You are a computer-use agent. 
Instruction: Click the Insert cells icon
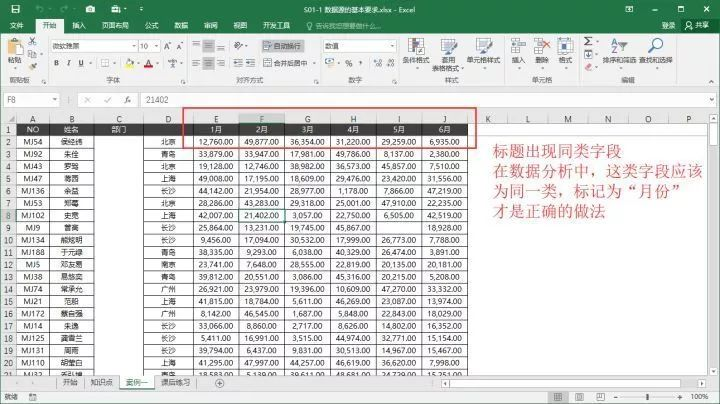click(518, 46)
